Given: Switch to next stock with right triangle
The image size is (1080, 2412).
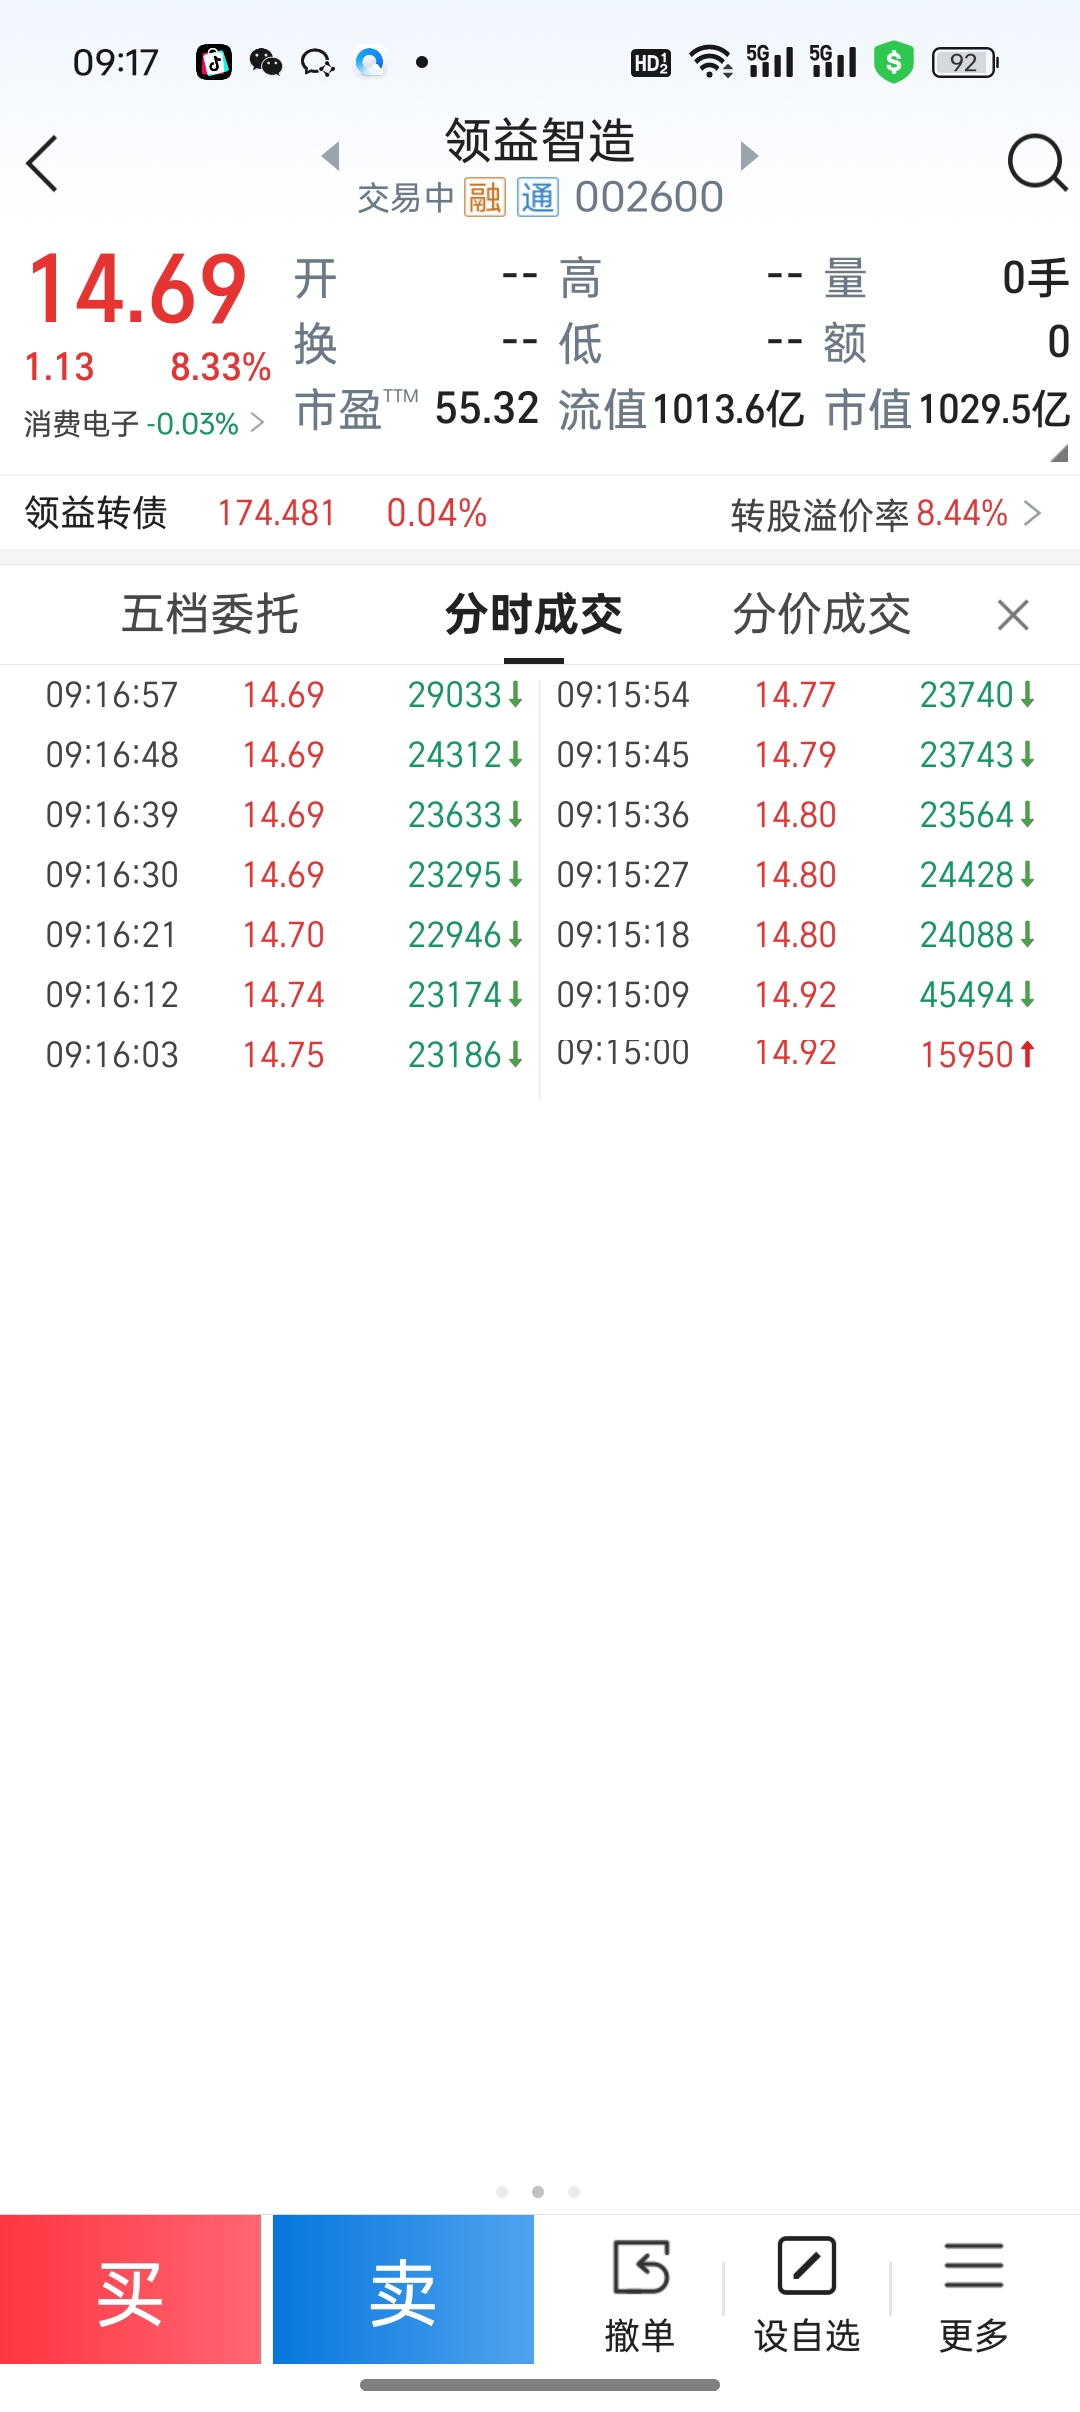Looking at the screenshot, I should (x=749, y=156).
